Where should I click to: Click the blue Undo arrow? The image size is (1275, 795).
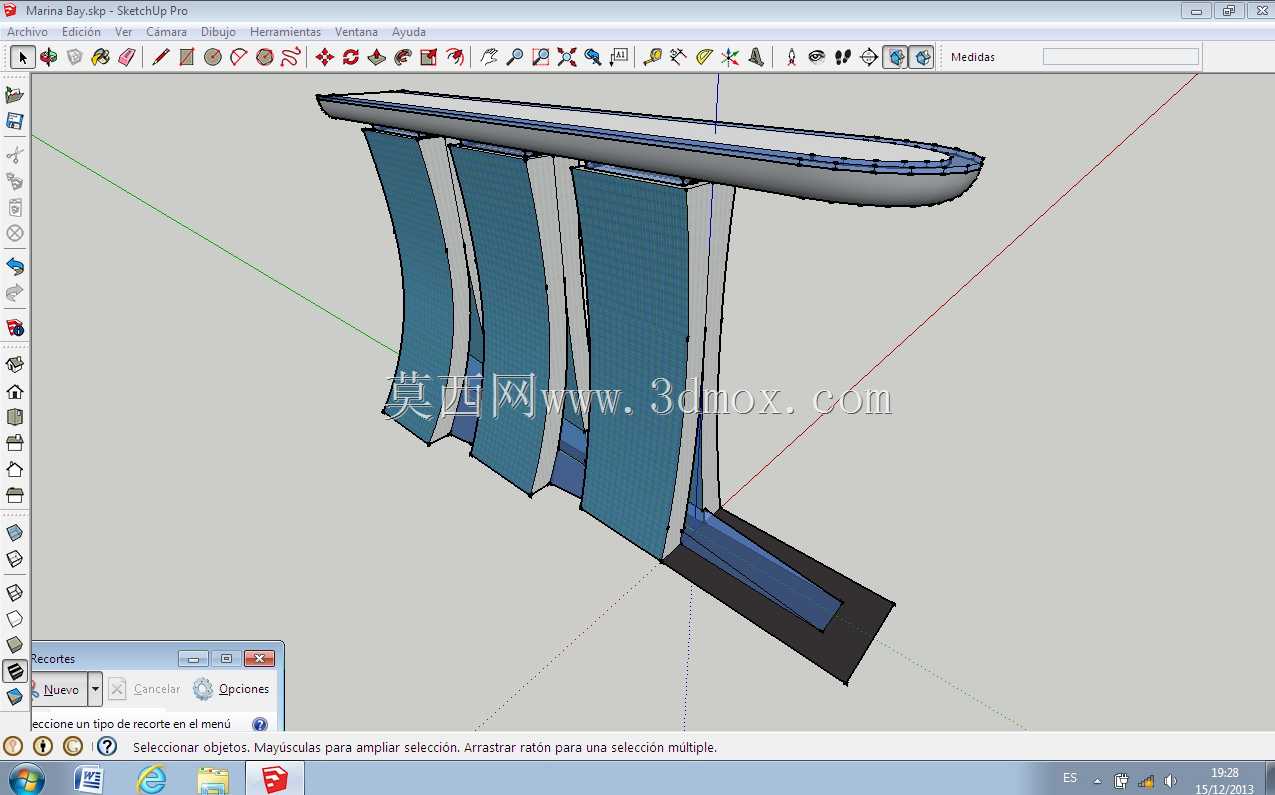(x=15, y=266)
